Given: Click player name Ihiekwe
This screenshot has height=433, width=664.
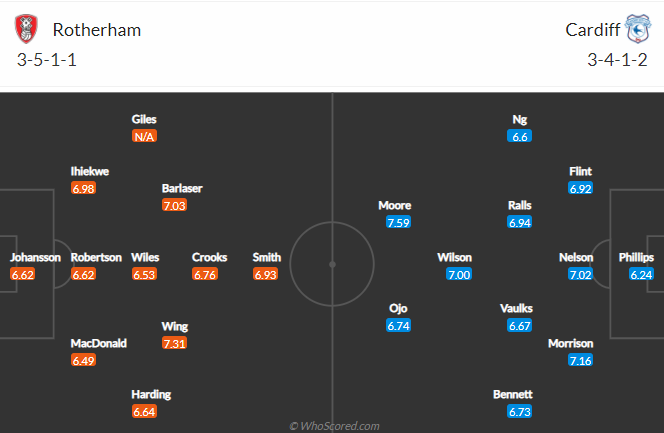Looking at the screenshot, I should 90,171.
